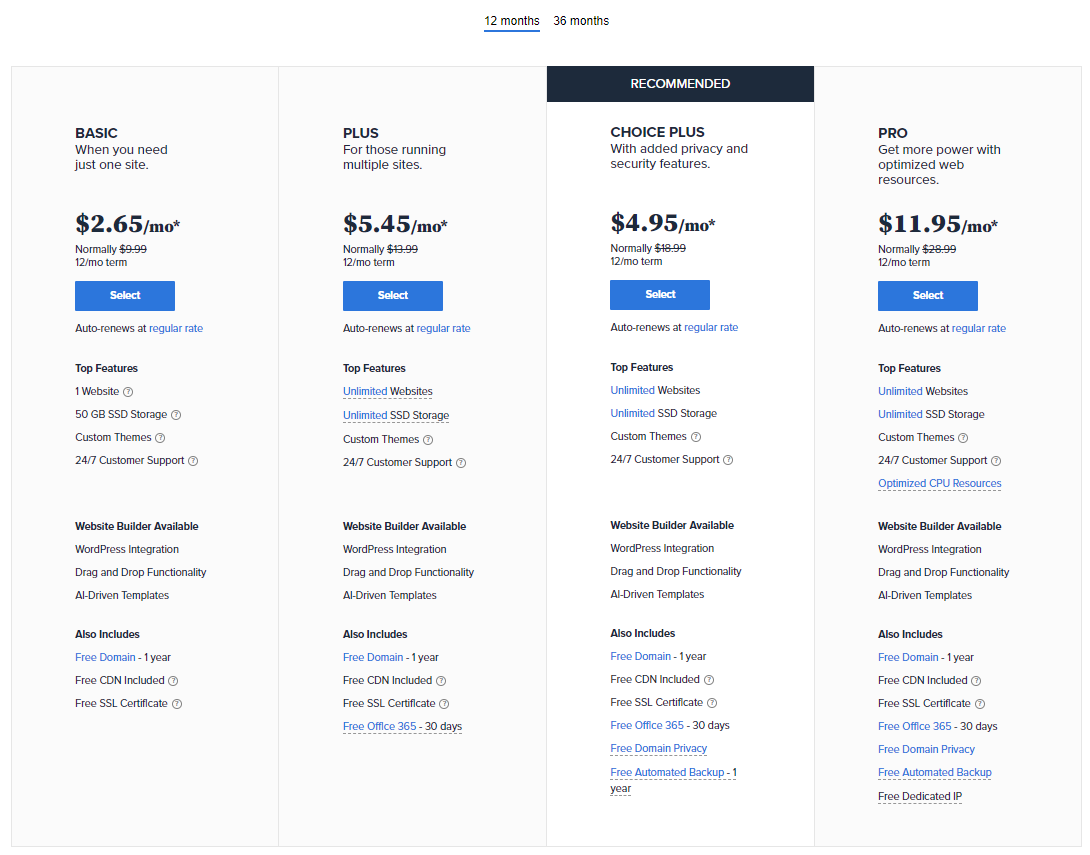Open Free Office 365 link in Choice Plus
The height and width of the screenshot is (855, 1090).
pos(647,726)
